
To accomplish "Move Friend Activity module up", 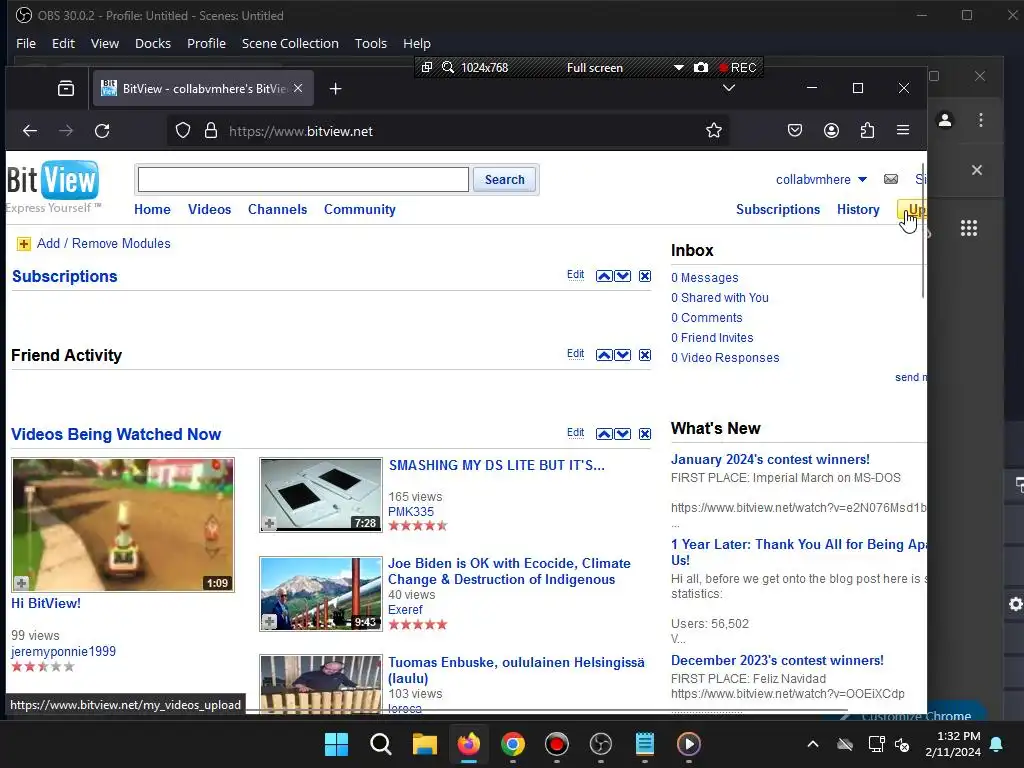I will (604, 355).
